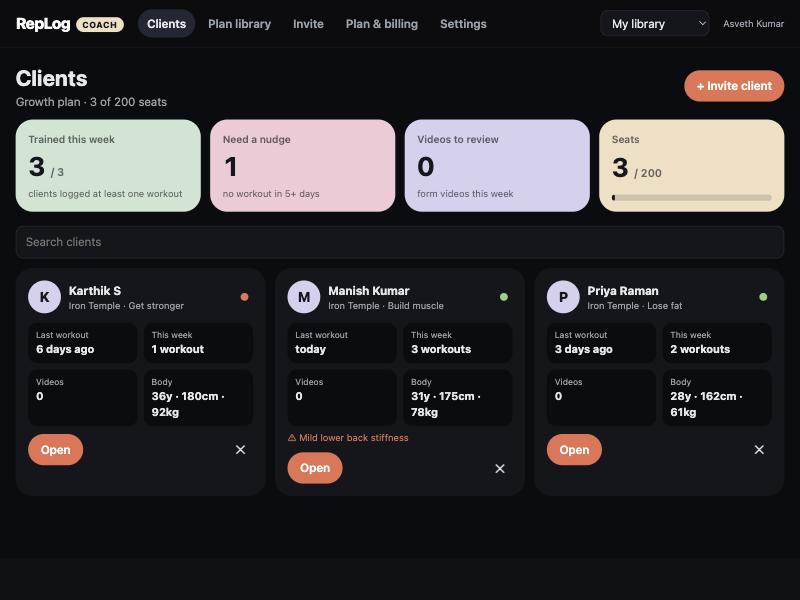
Task: Remove Karthik S with the X icon
Action: pyautogui.click(x=240, y=449)
